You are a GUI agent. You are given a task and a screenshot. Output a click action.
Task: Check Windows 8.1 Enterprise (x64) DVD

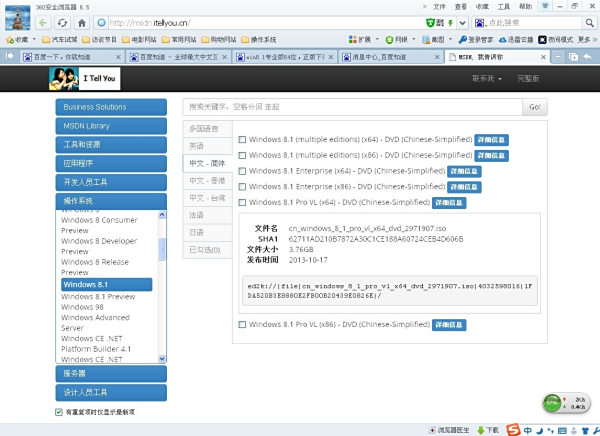click(242, 171)
